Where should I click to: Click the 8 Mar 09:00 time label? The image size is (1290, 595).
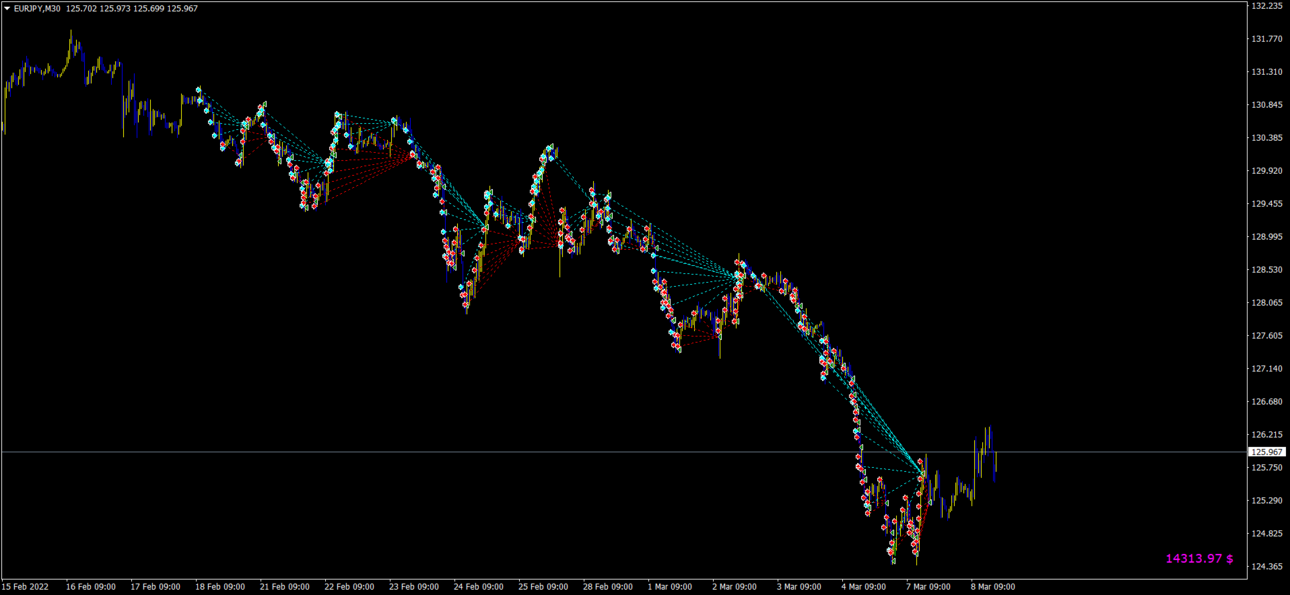tap(995, 587)
